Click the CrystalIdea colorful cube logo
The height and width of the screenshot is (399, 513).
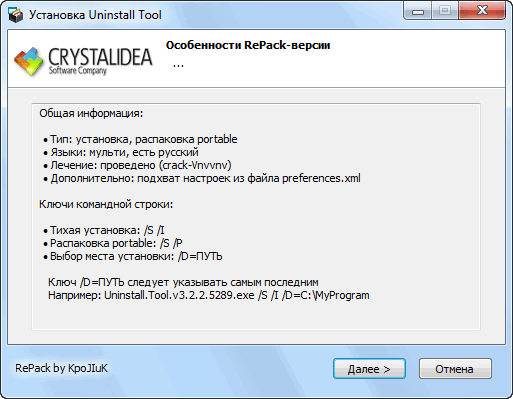pyautogui.click(x=29, y=61)
